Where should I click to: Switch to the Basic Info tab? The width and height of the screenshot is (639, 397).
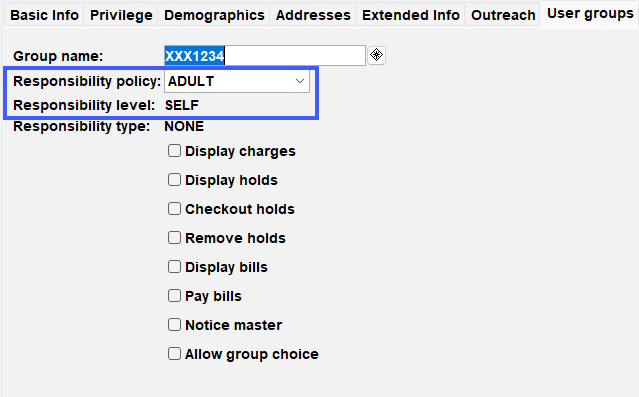[44, 15]
